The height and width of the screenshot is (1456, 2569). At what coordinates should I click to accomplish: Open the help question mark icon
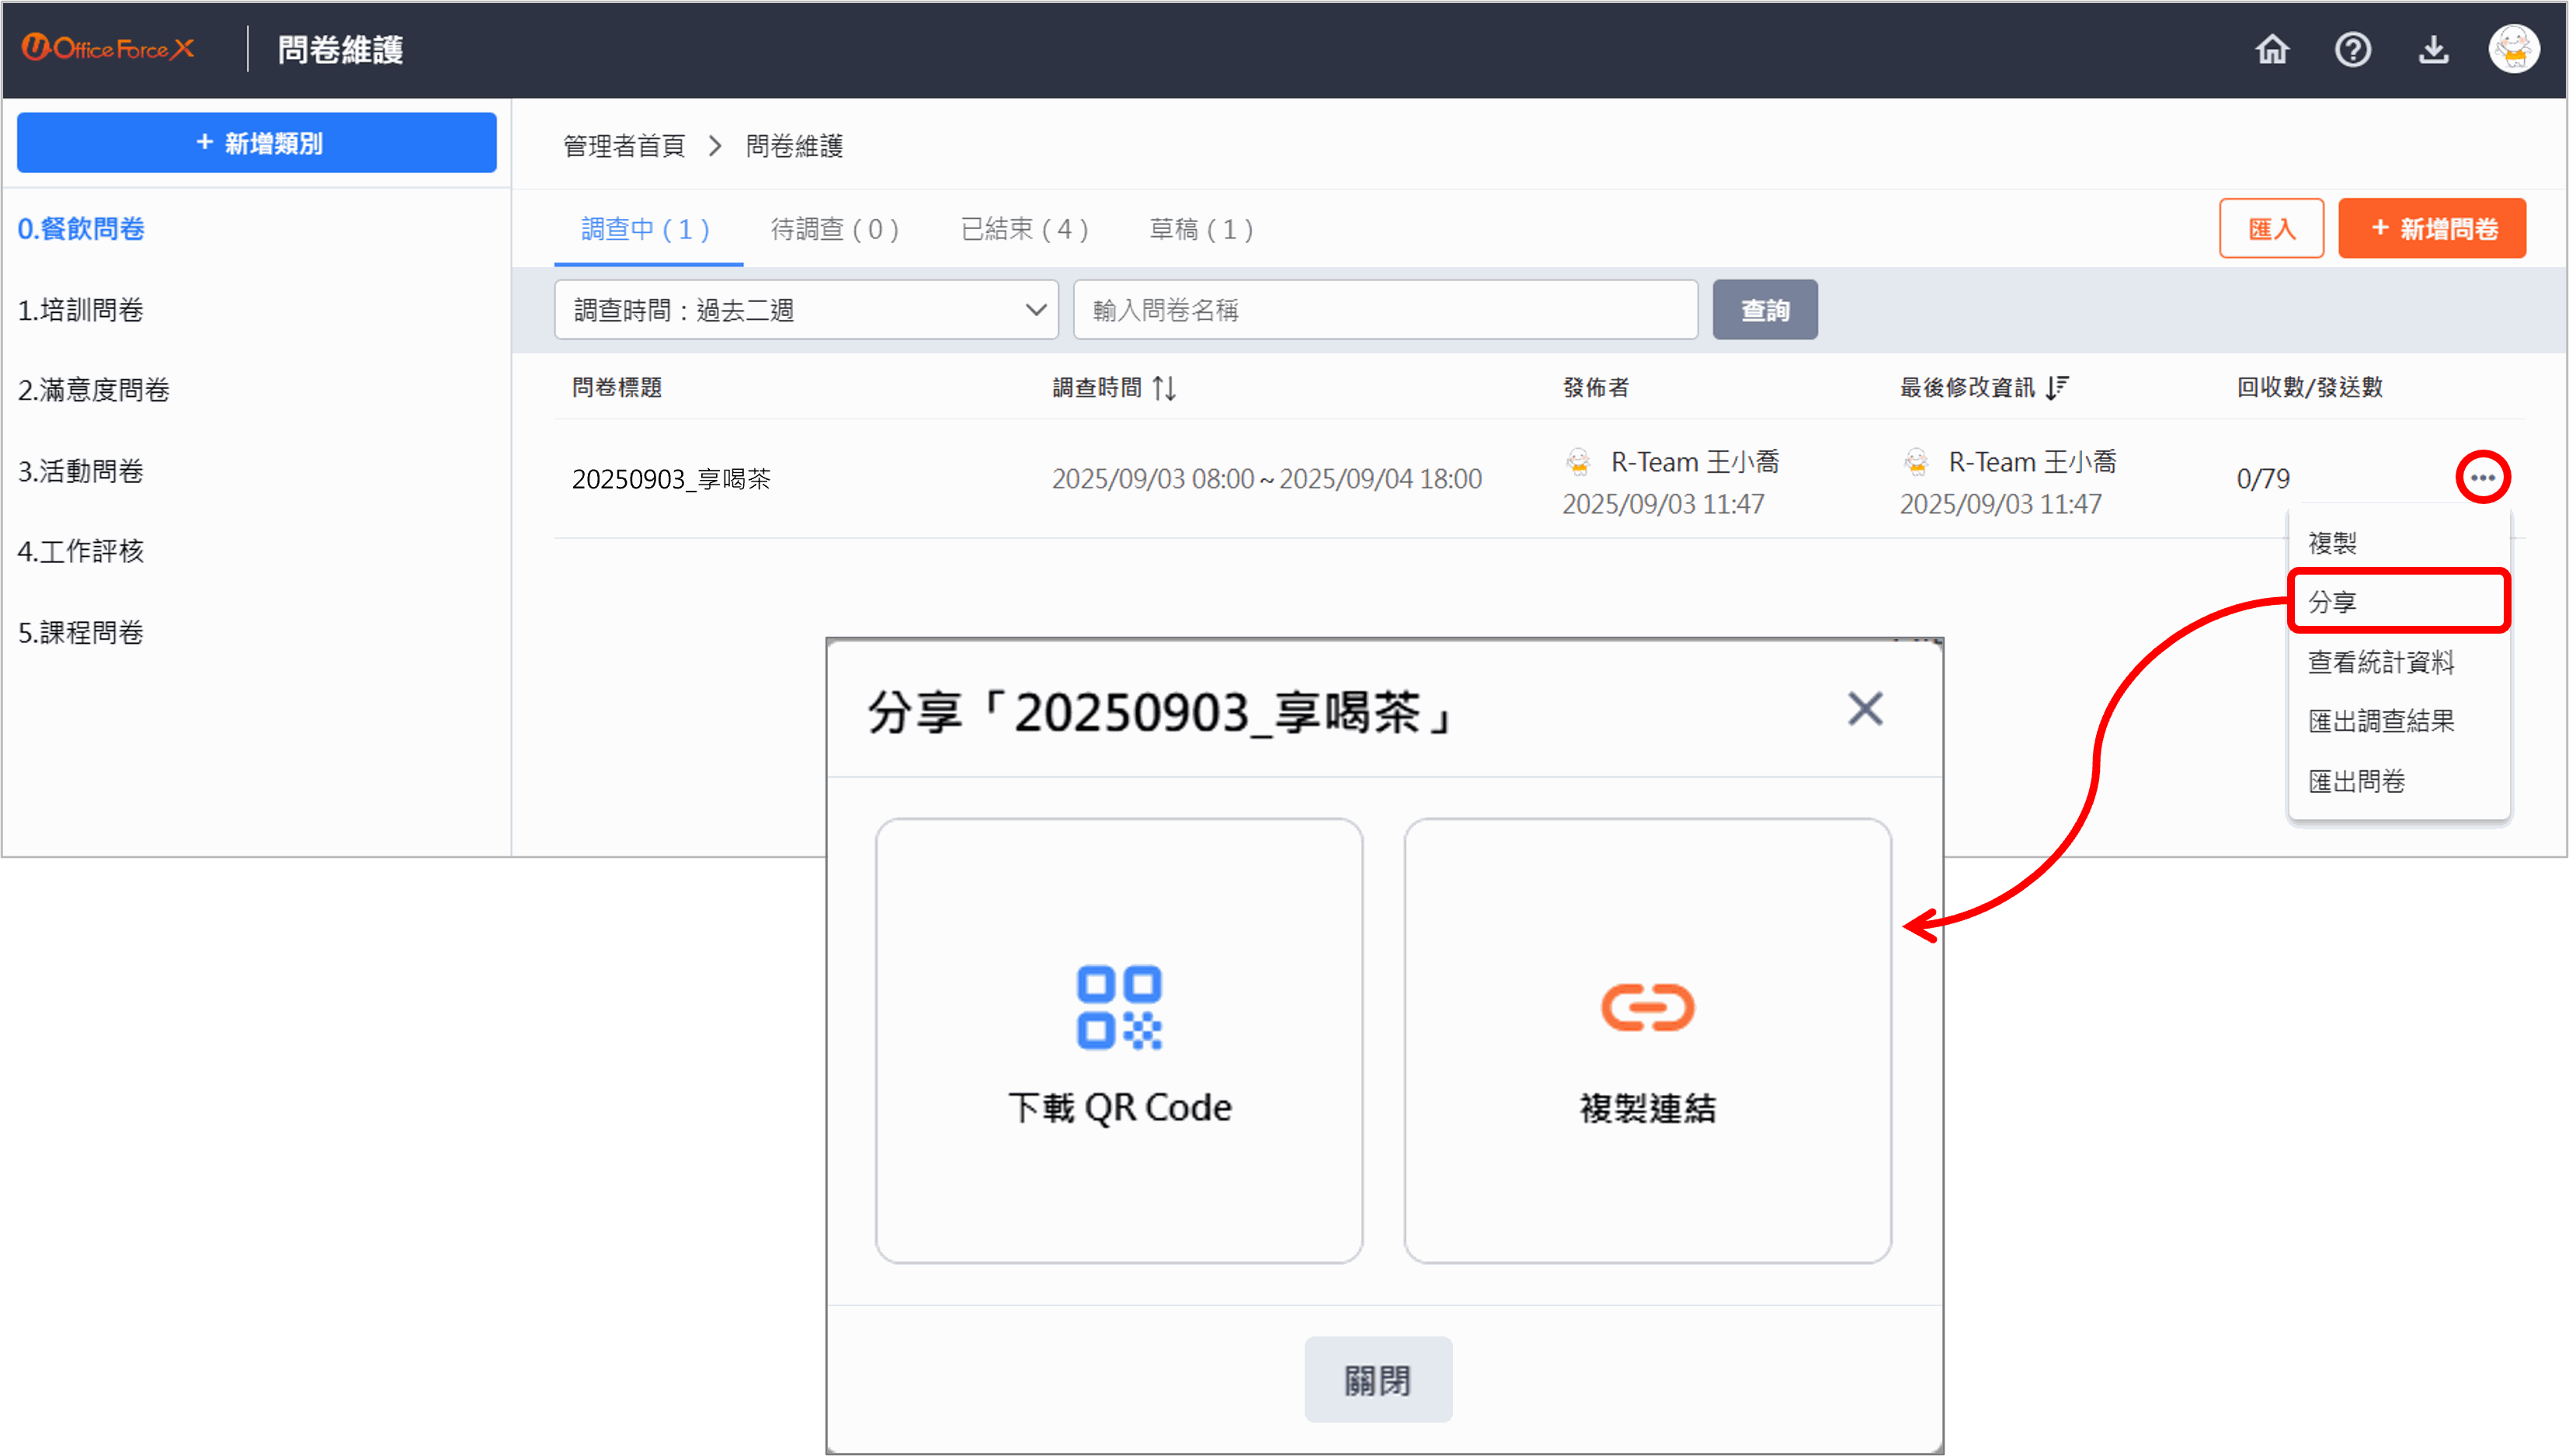(x=2352, y=49)
